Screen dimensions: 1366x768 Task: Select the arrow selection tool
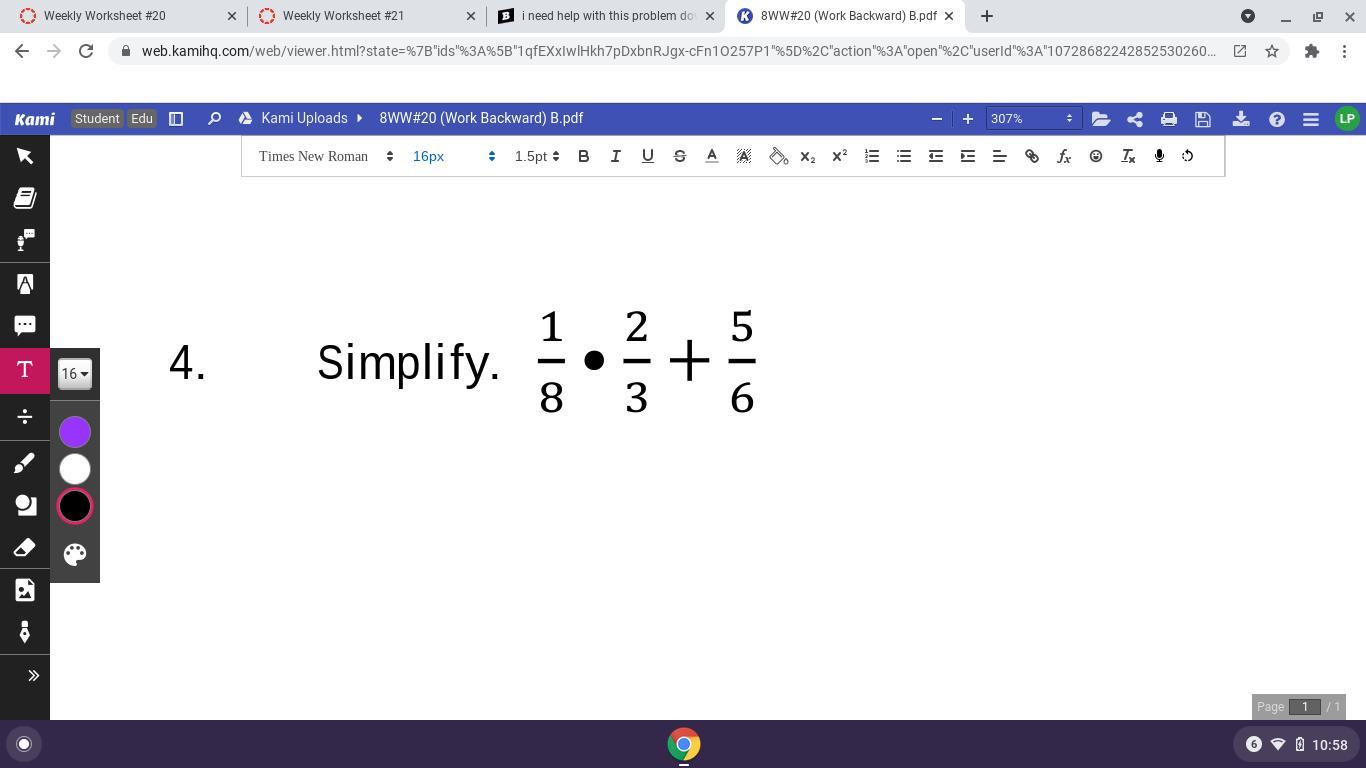[25, 156]
